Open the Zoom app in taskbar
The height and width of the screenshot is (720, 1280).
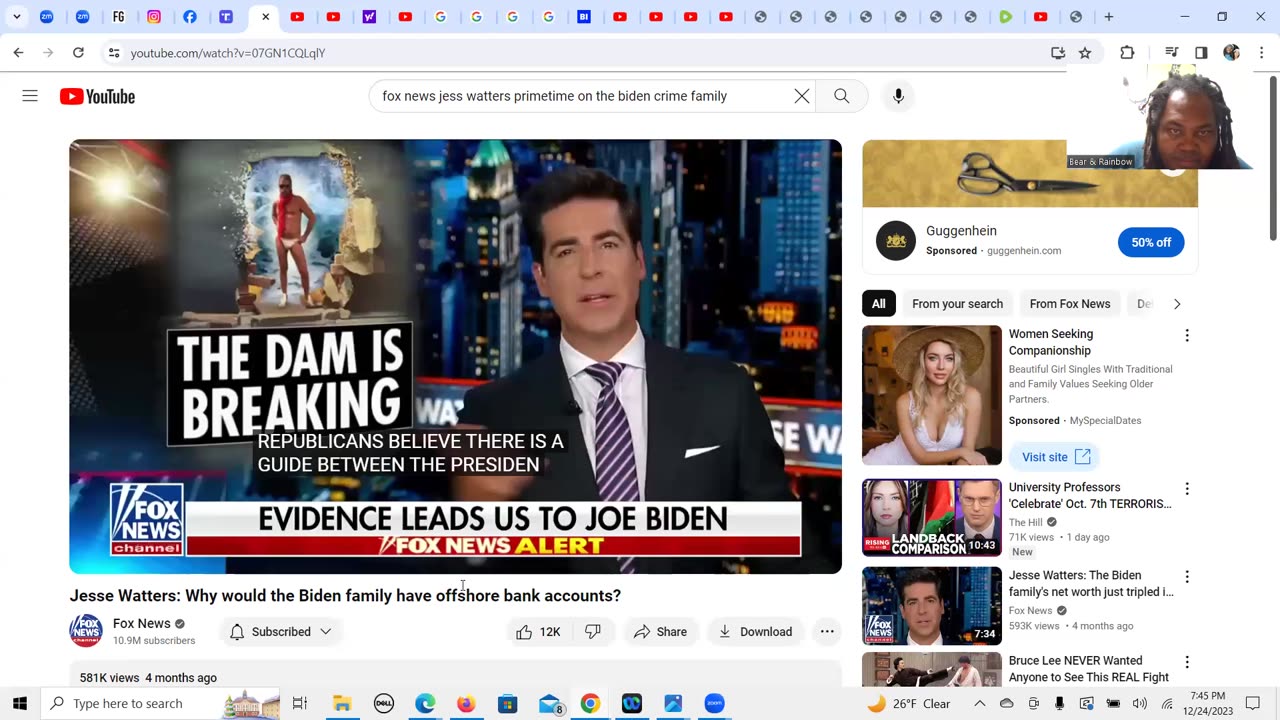click(714, 703)
